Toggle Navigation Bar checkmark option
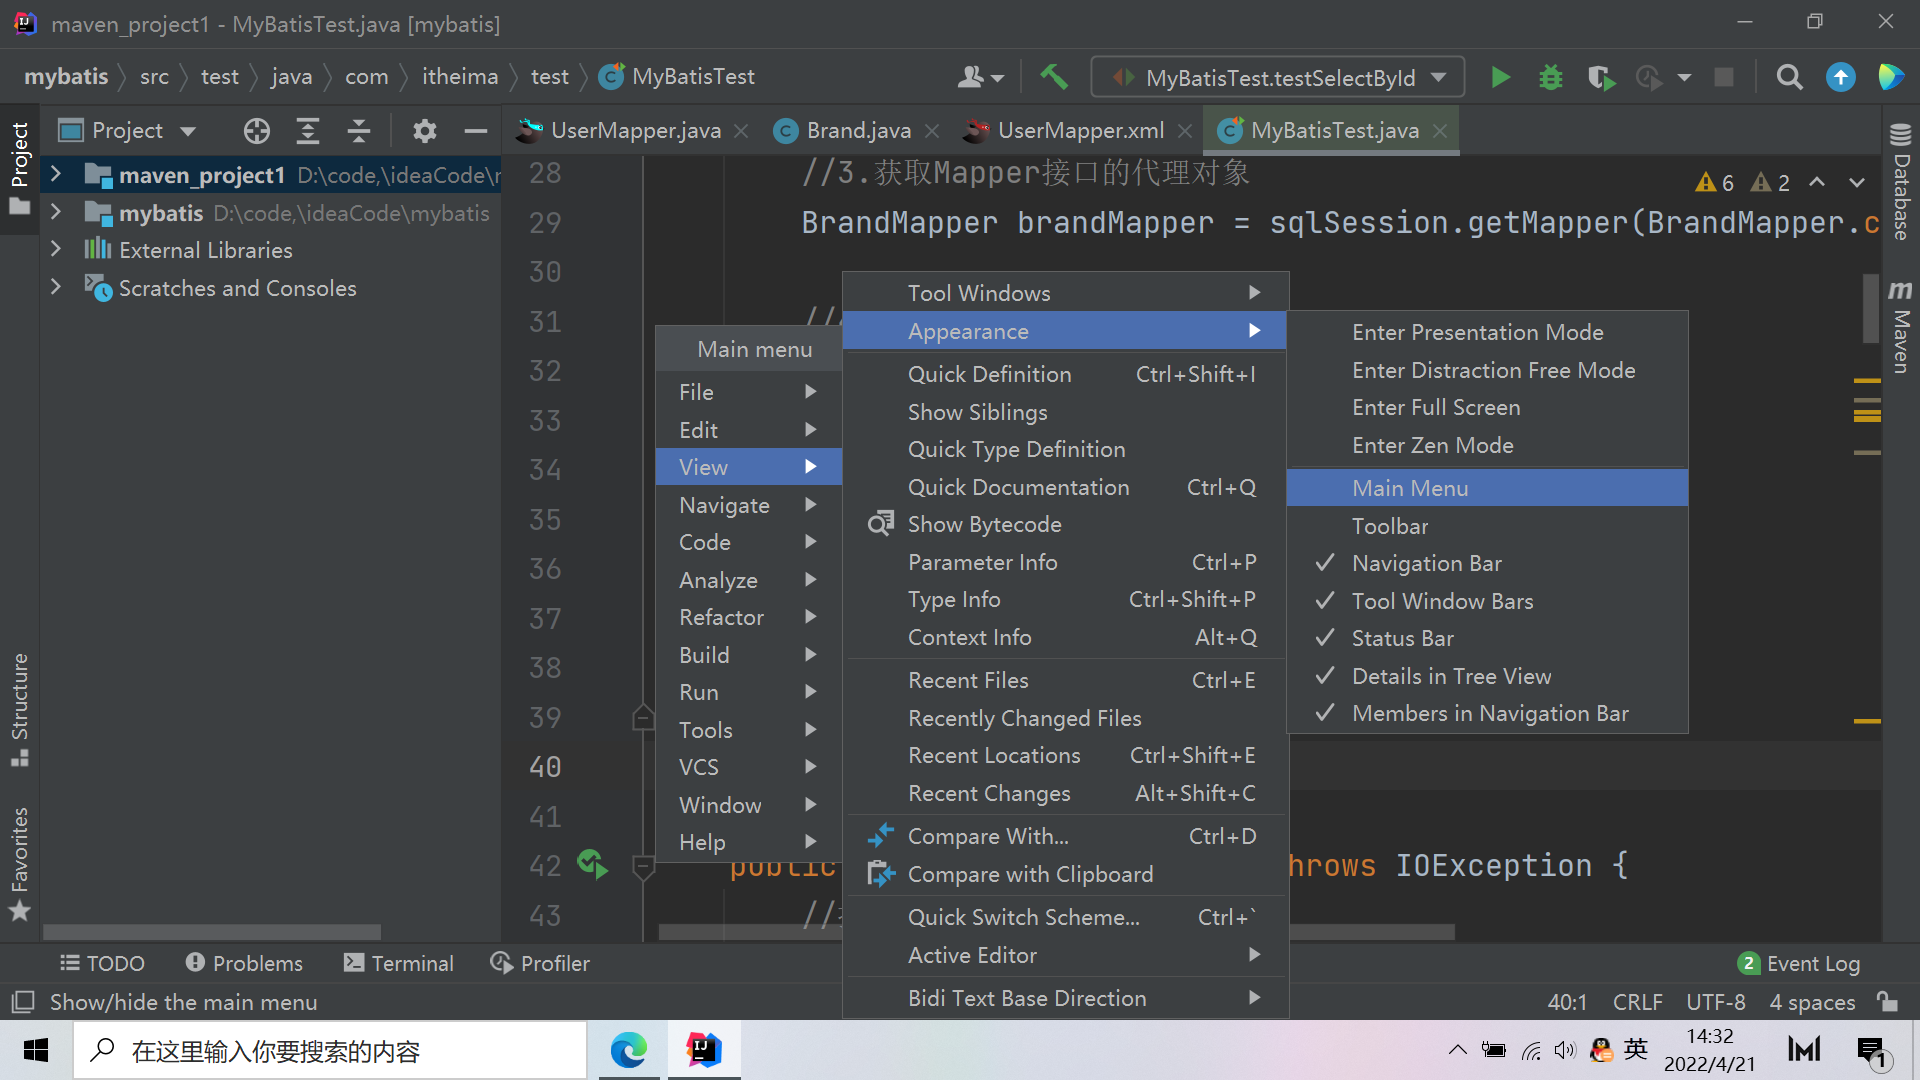Image resolution: width=1920 pixels, height=1080 pixels. click(1426, 563)
